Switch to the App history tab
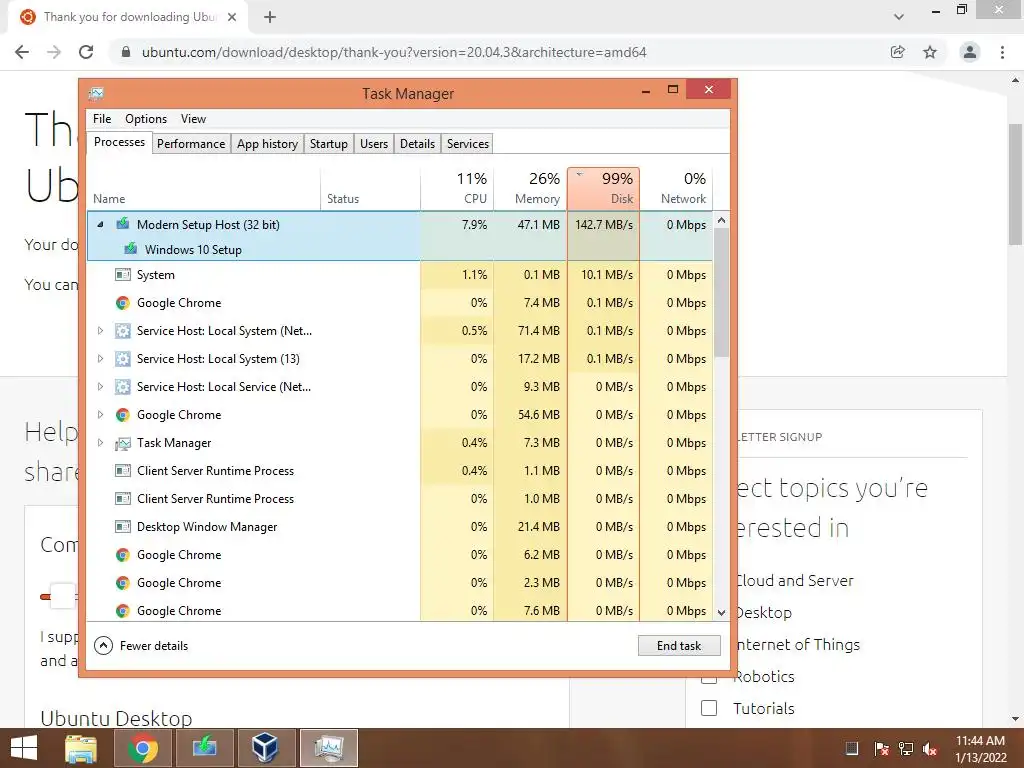 coord(267,144)
